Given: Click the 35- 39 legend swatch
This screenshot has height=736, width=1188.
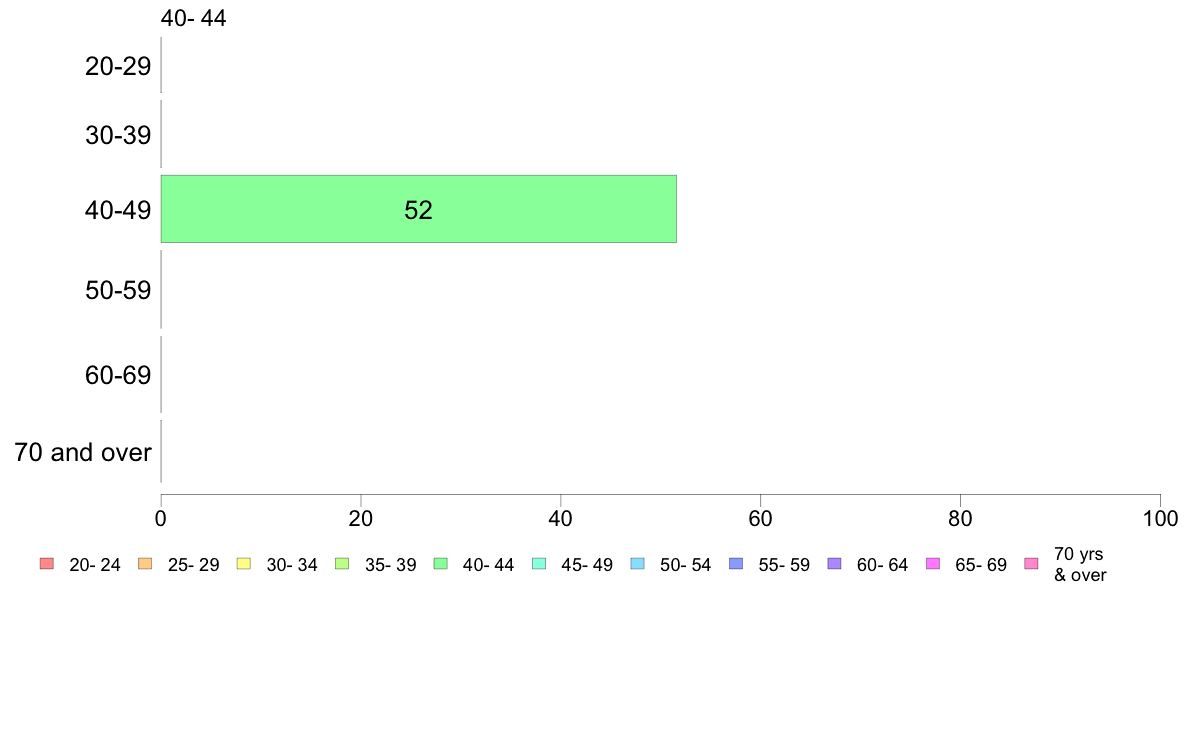Looking at the screenshot, I should pyautogui.click(x=342, y=564).
